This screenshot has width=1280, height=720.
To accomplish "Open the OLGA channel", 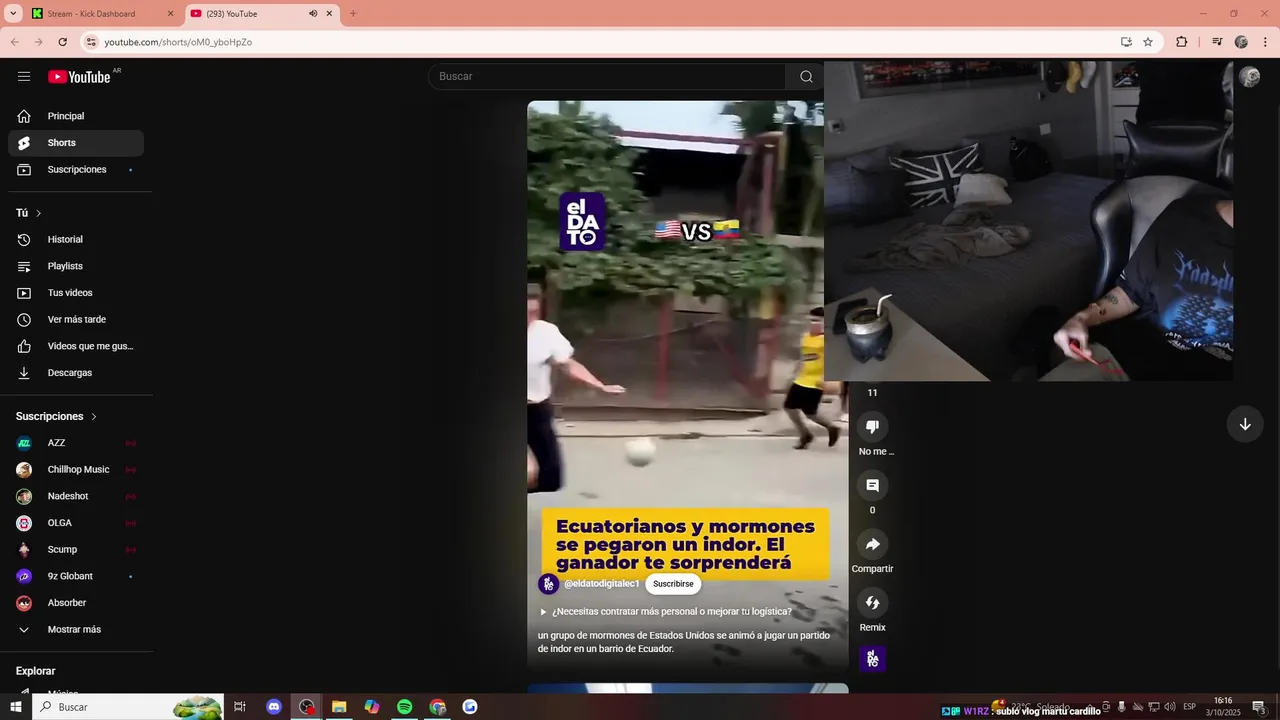I will click(x=76, y=523).
